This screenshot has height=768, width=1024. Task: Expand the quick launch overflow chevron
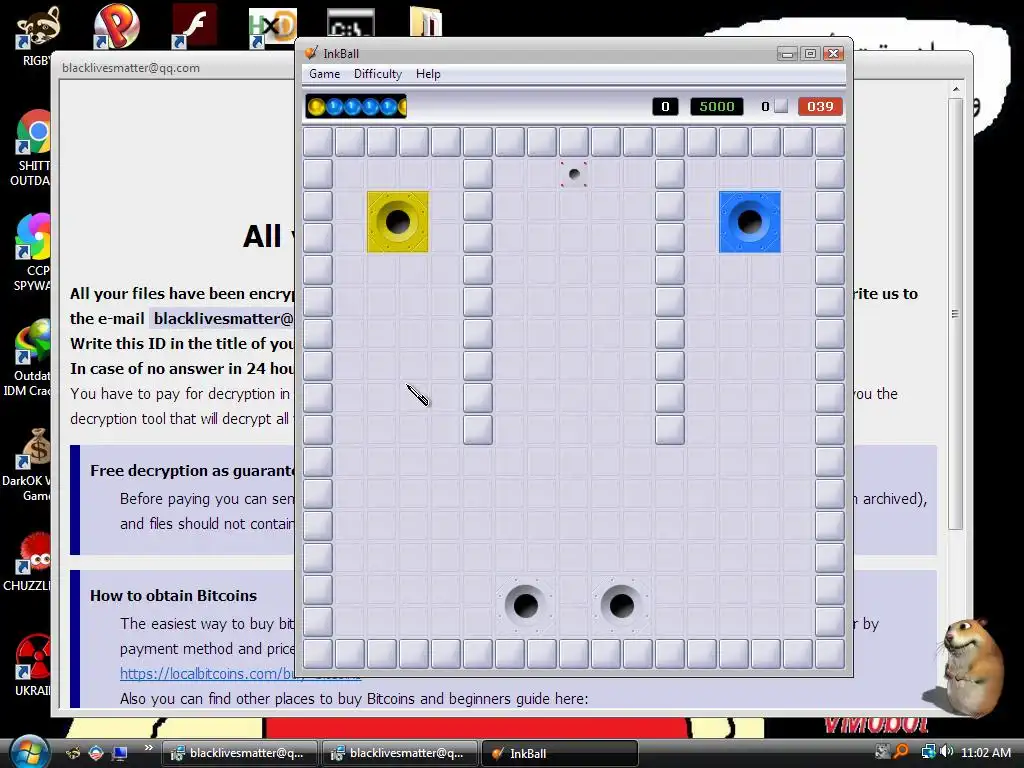[148, 748]
